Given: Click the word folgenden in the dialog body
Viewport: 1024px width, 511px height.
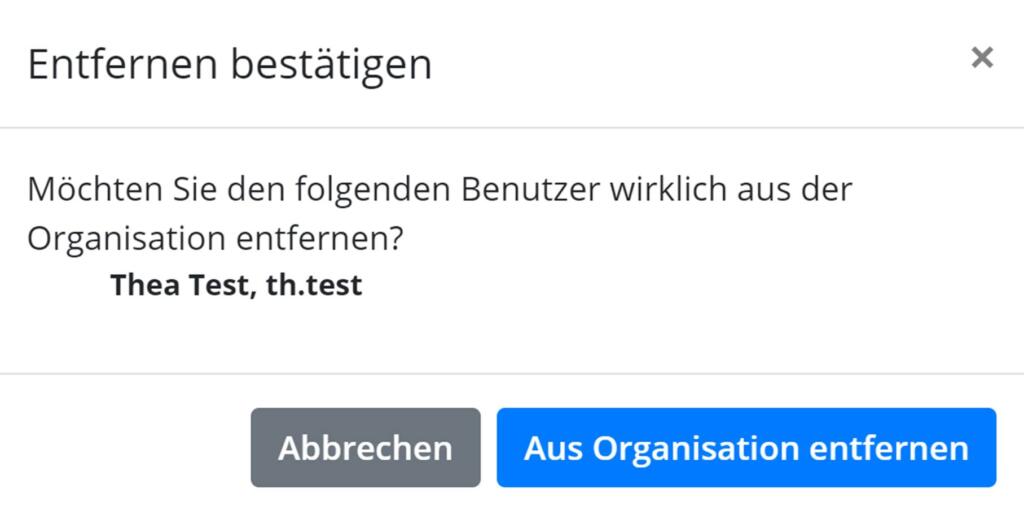Looking at the screenshot, I should pos(372,191).
